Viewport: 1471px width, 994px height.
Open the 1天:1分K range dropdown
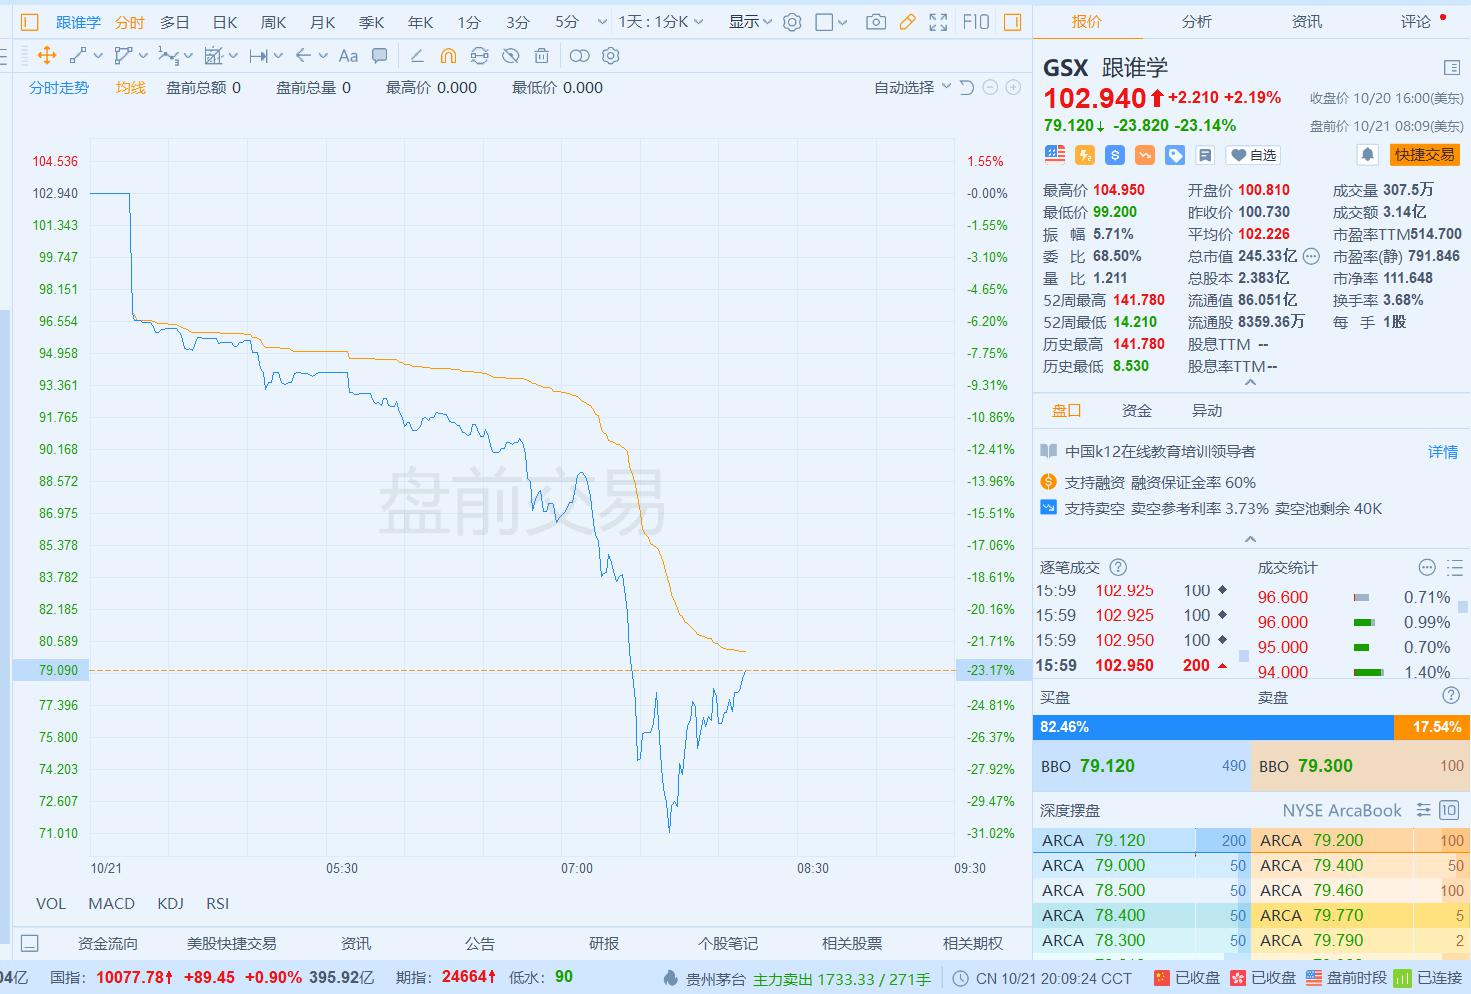click(x=661, y=22)
